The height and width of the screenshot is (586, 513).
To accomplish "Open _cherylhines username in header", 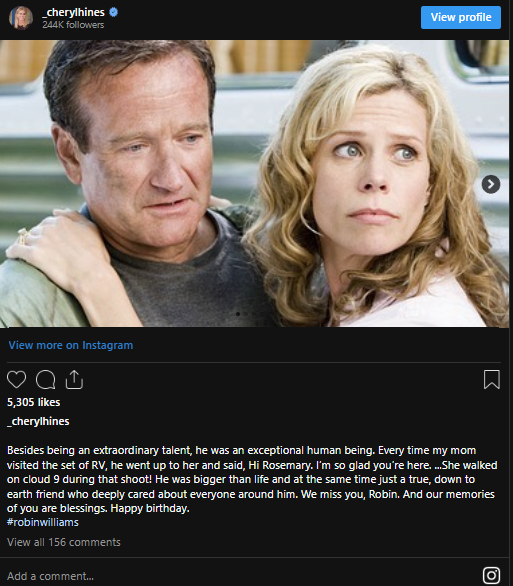I will tap(73, 12).
